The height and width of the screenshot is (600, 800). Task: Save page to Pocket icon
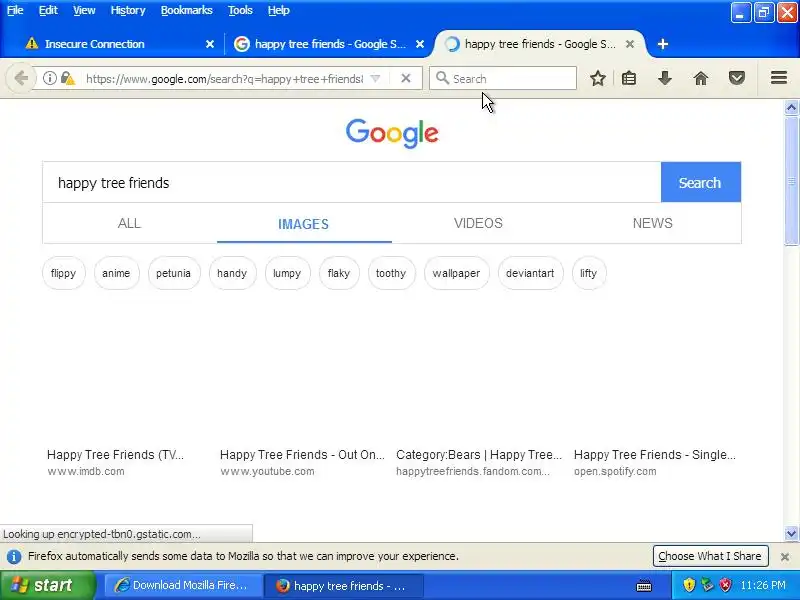pos(736,78)
